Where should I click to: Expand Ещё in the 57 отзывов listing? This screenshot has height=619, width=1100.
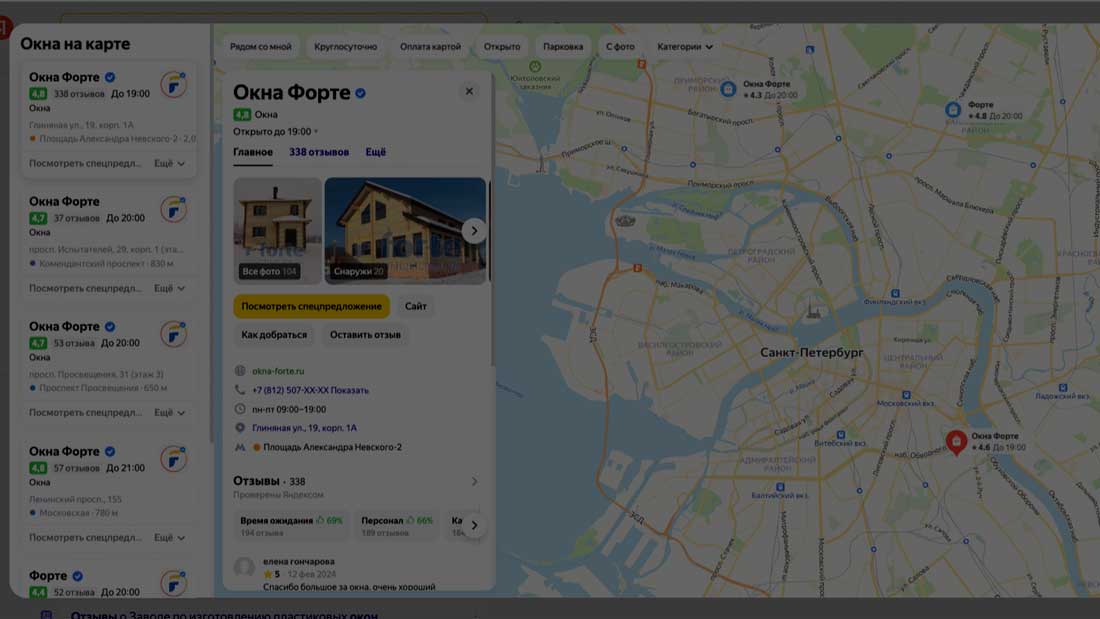pos(169,537)
